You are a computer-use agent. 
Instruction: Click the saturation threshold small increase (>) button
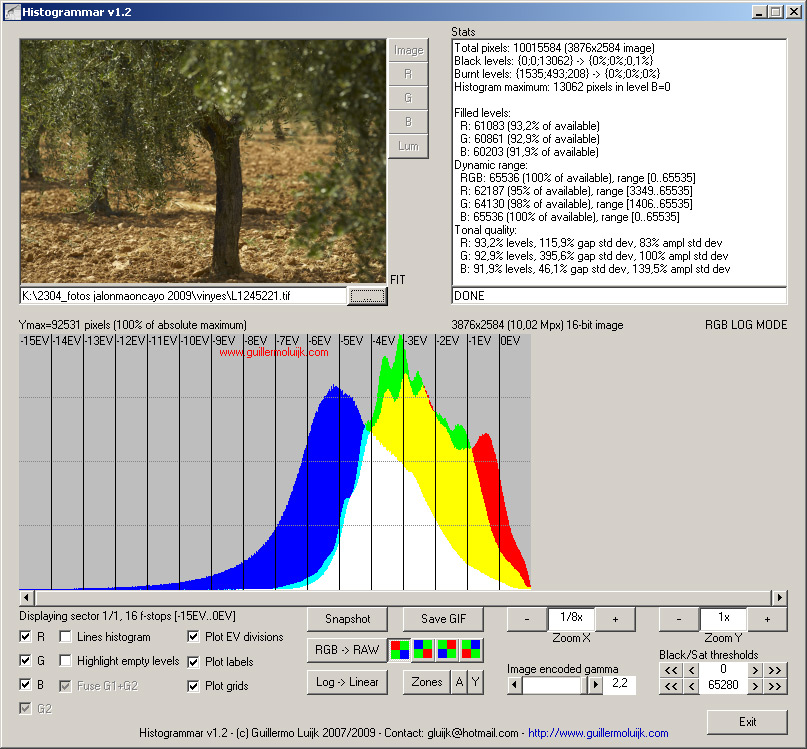755,686
